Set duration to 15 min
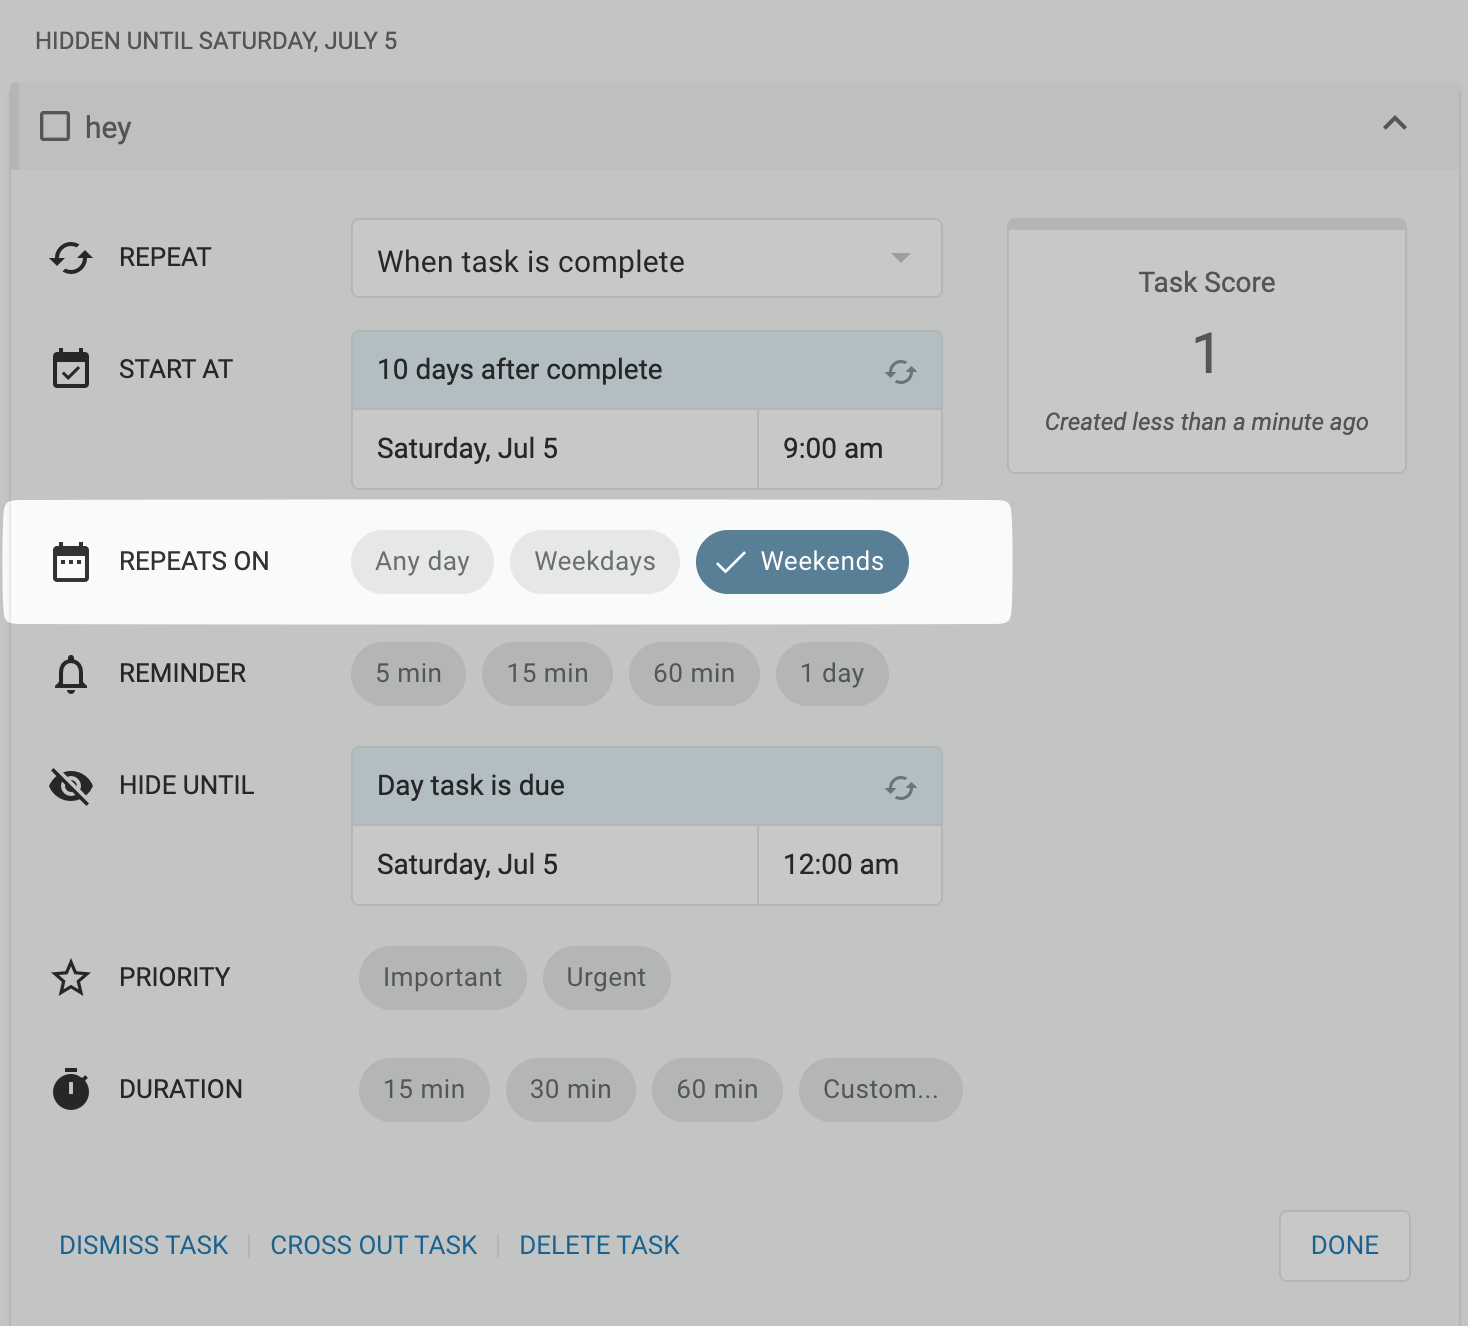This screenshot has height=1326, width=1468. click(424, 1090)
